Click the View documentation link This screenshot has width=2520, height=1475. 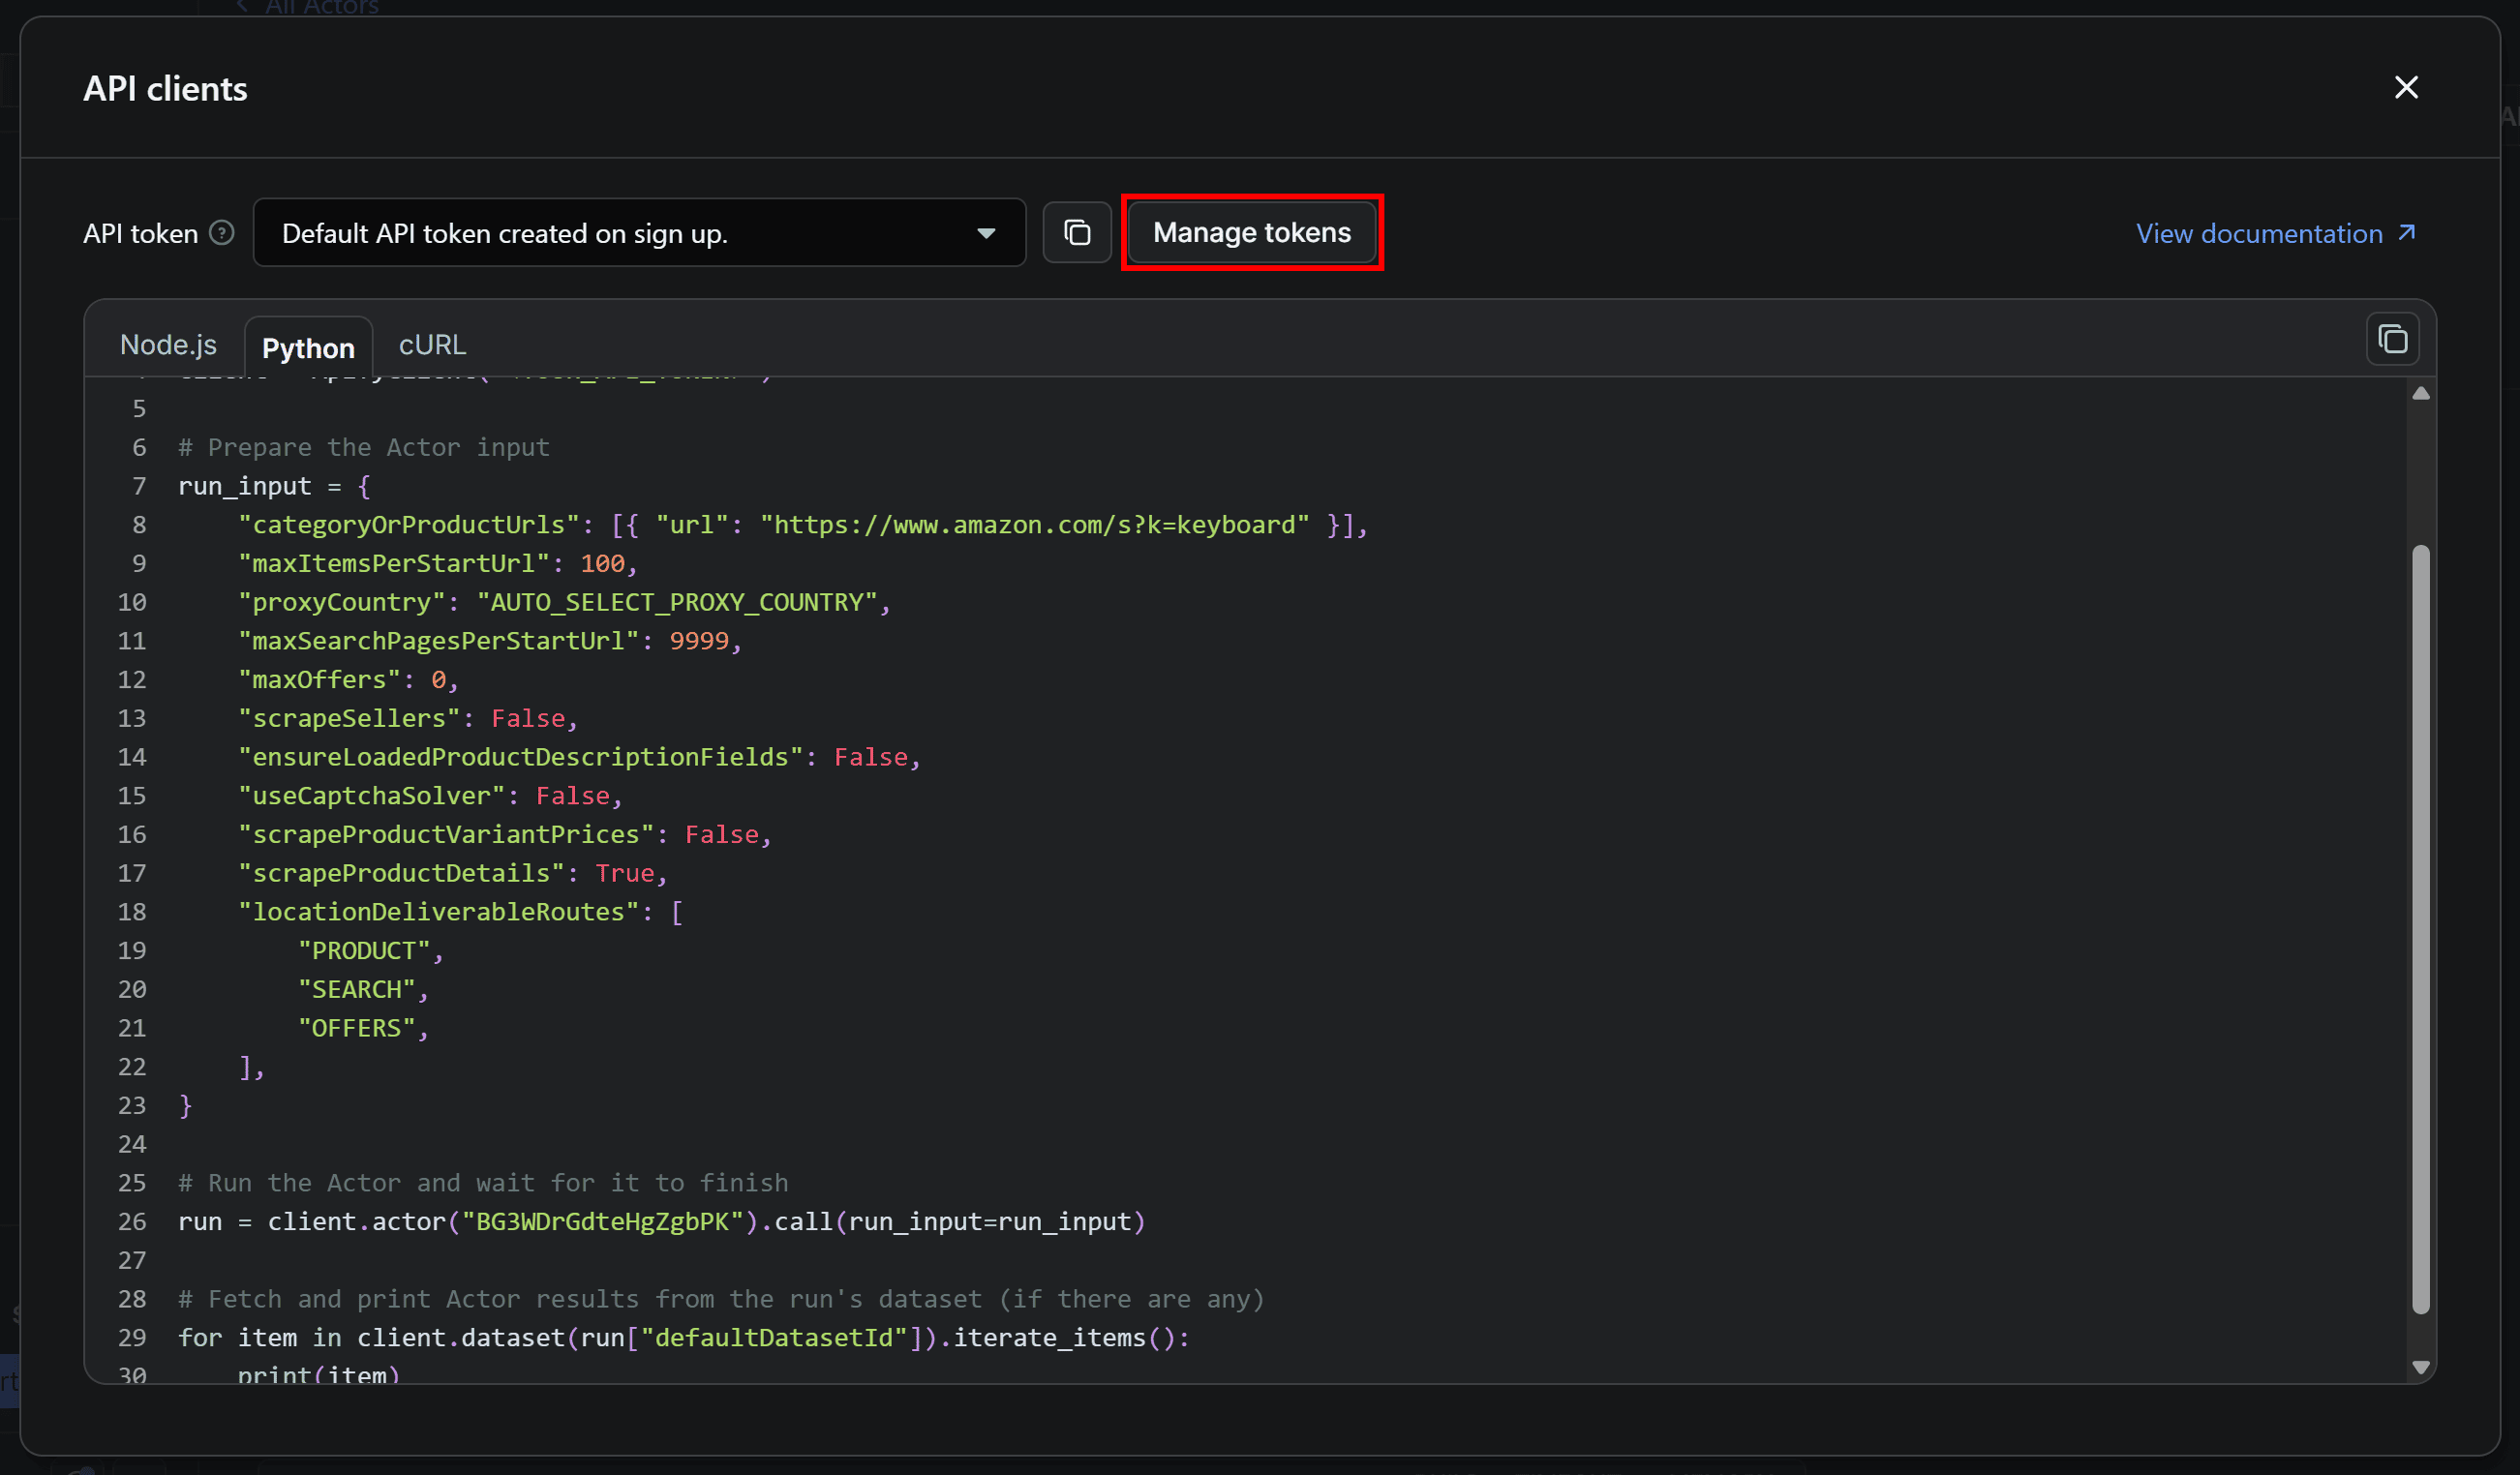tap(2260, 232)
